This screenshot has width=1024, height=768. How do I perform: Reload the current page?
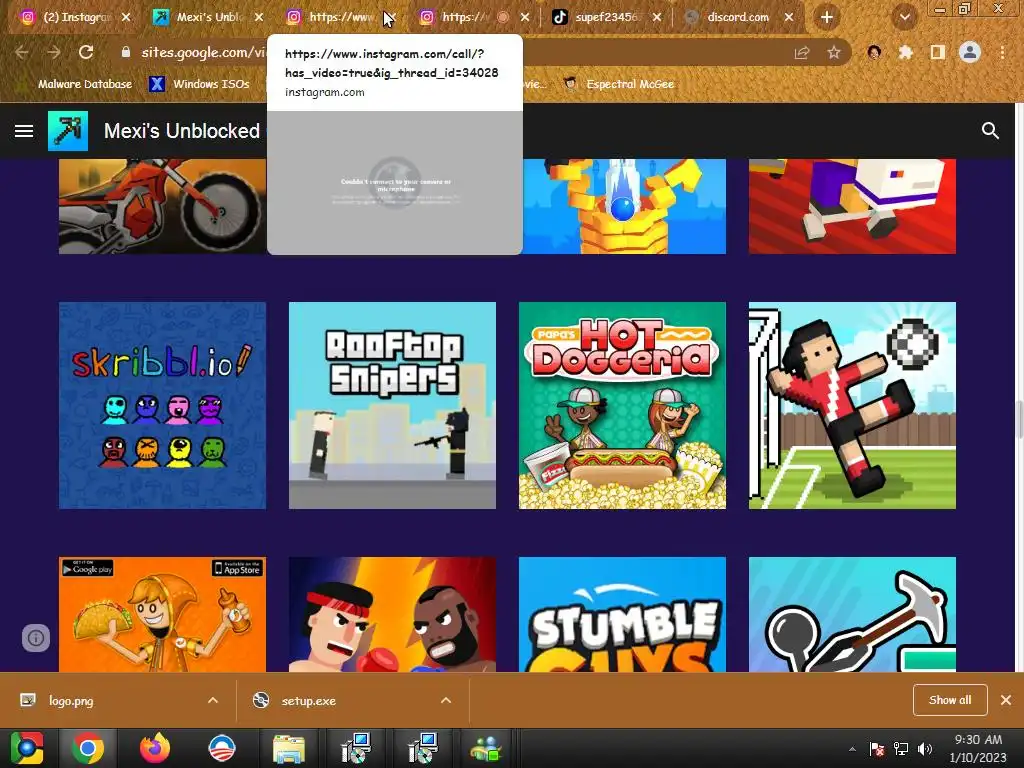[86, 52]
